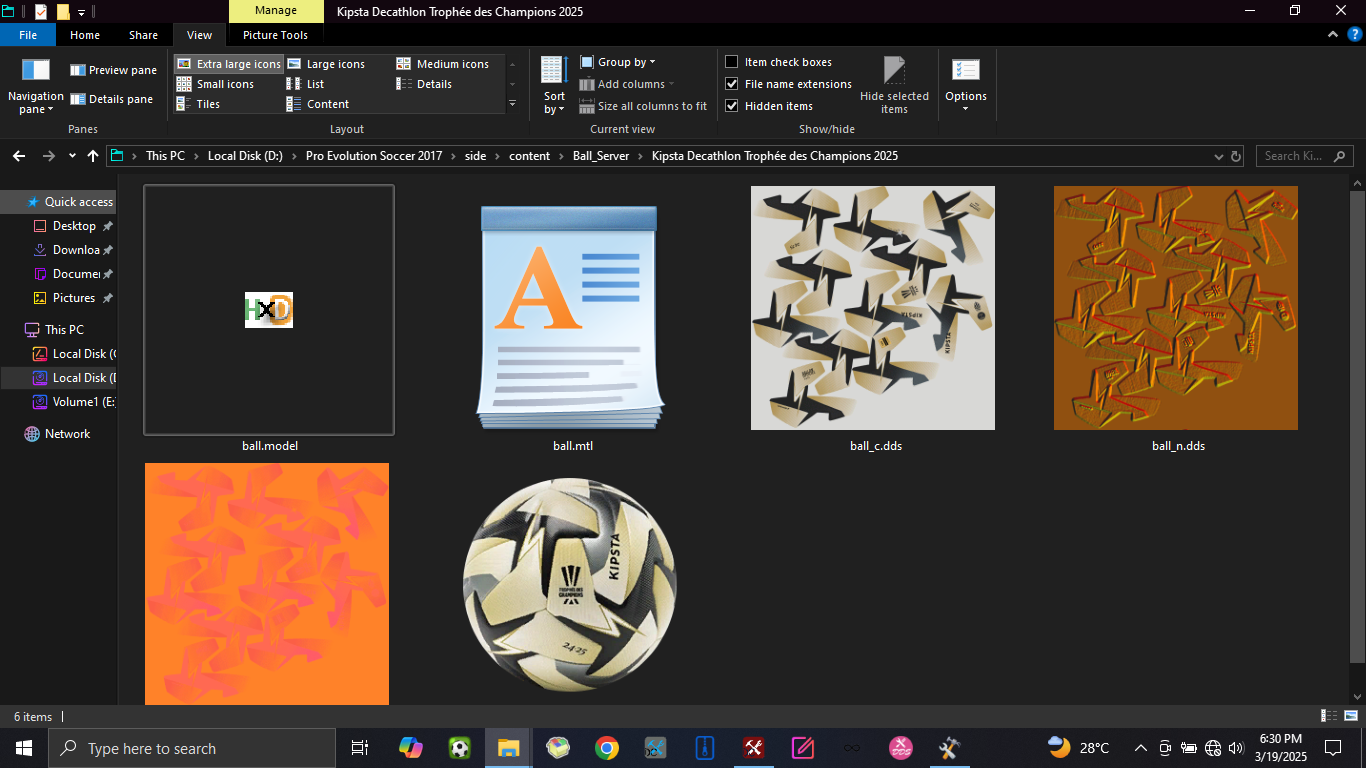Screen dimensions: 1366x768
Task: Click Type here to search box
Action: pos(192,748)
